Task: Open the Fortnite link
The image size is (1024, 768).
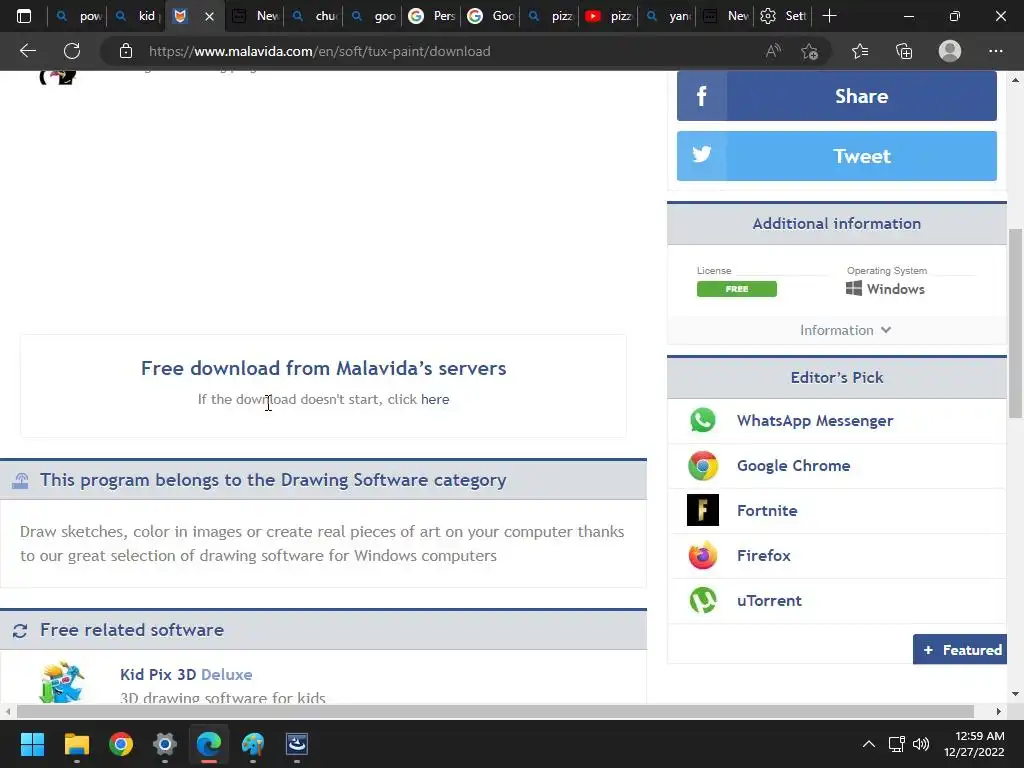Action: [x=767, y=510]
